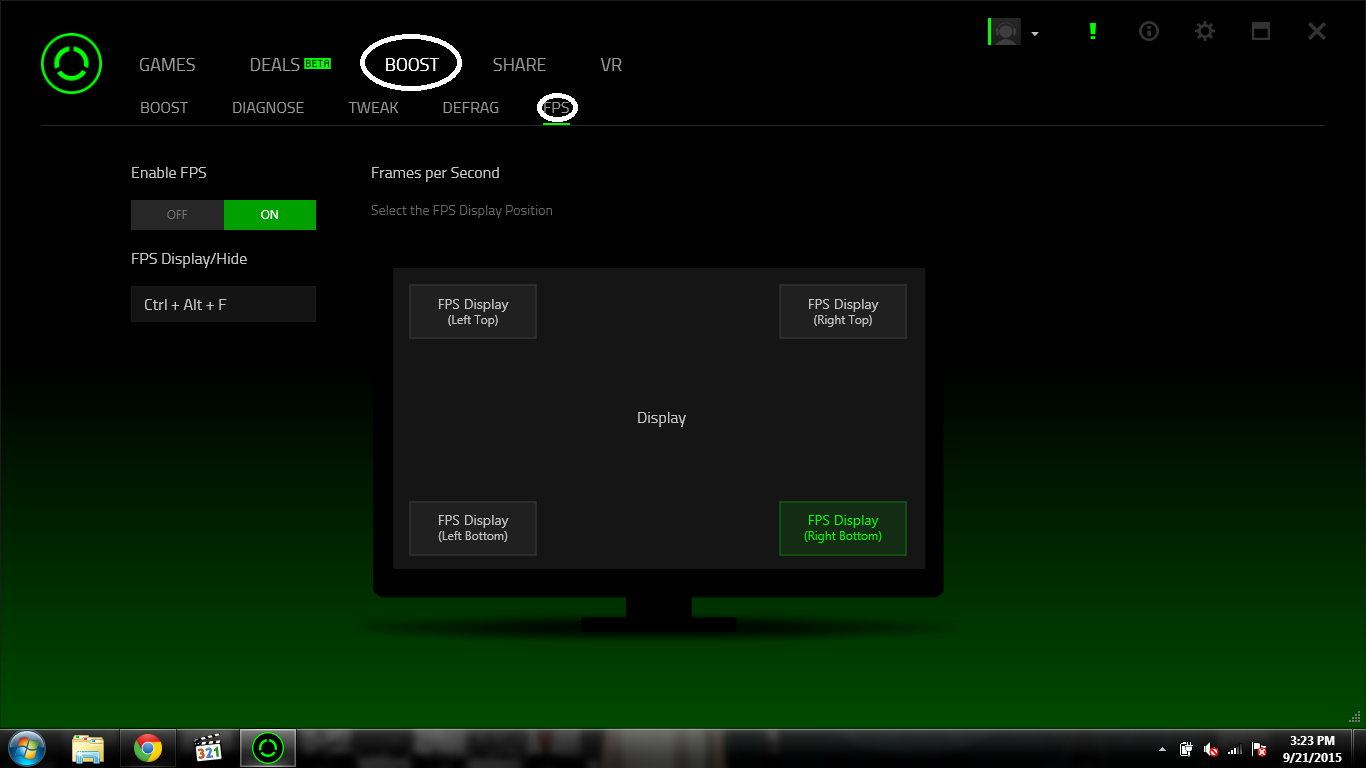Select FPS Display Left Top position

coord(472,311)
